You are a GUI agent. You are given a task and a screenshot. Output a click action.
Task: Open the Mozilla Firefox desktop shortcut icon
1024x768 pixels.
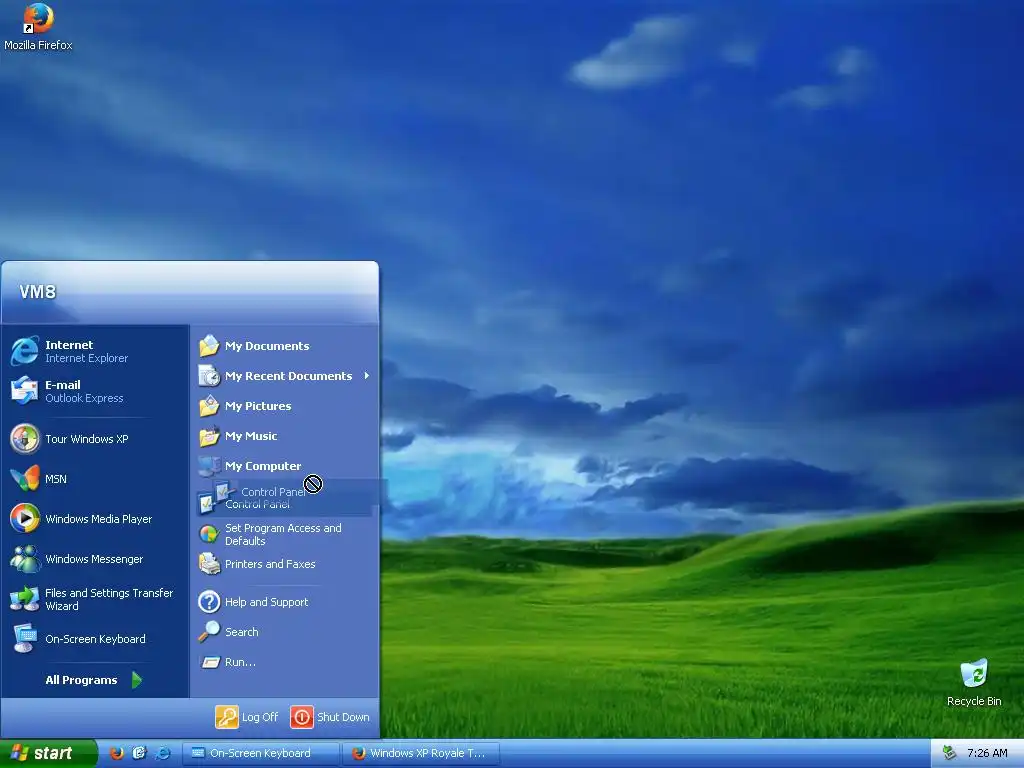pyautogui.click(x=38, y=19)
